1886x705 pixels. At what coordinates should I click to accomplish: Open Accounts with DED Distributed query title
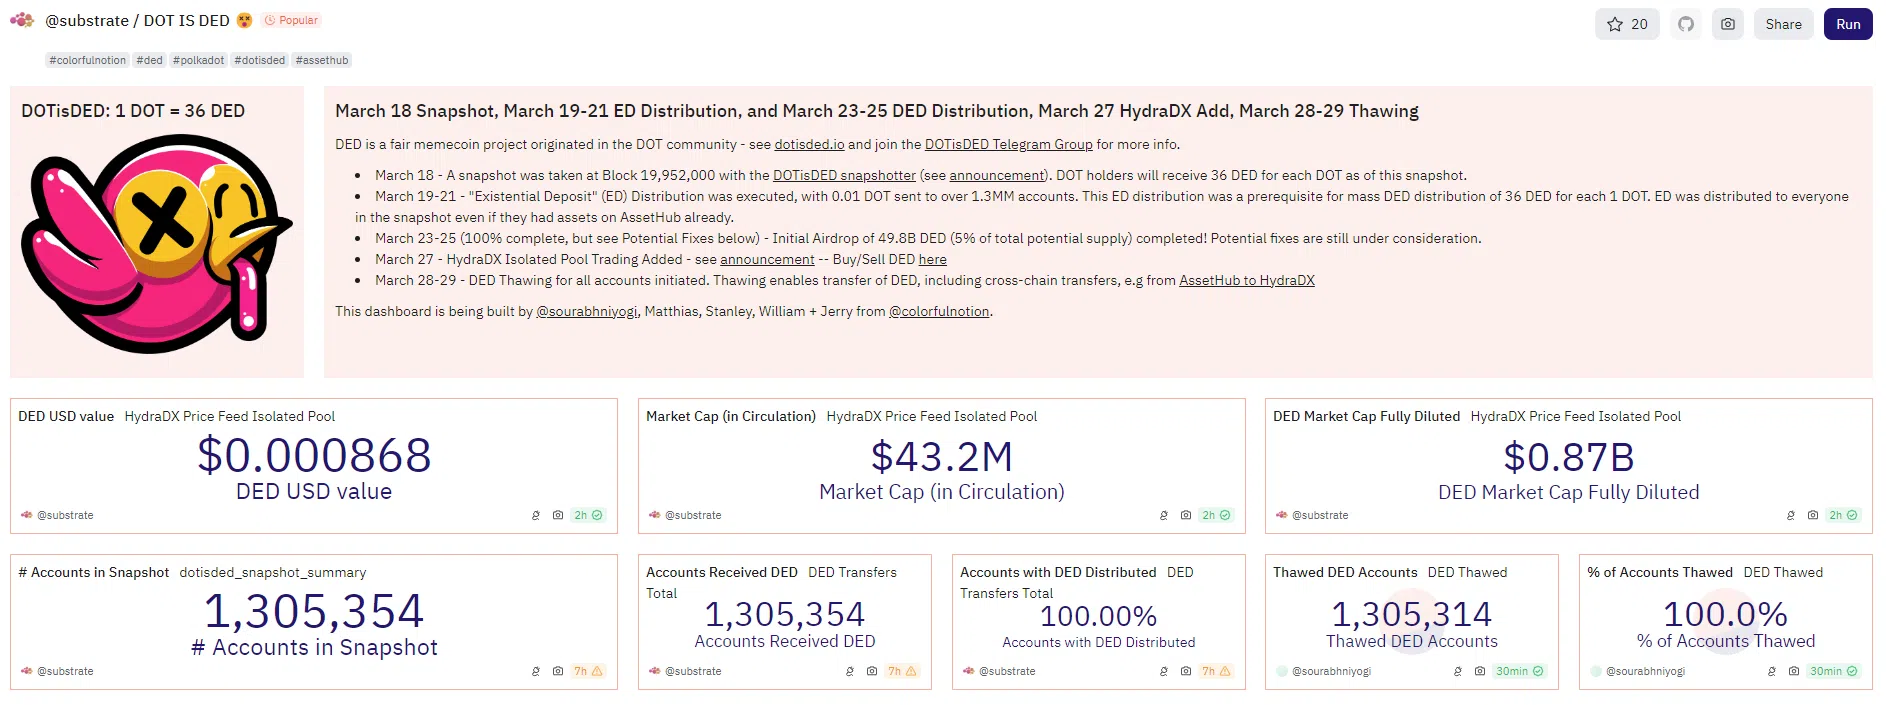1058,573
